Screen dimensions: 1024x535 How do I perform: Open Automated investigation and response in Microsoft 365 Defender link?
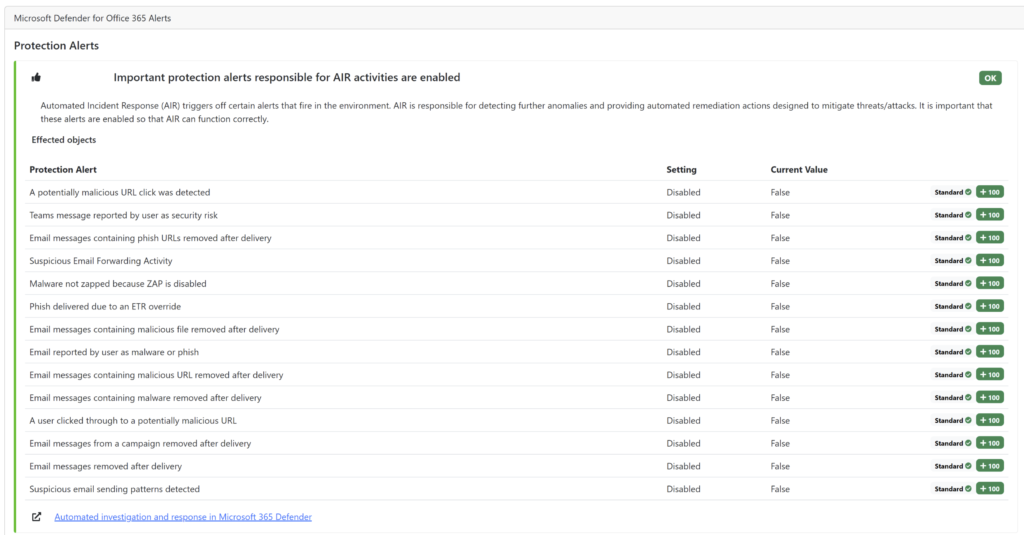click(x=183, y=517)
